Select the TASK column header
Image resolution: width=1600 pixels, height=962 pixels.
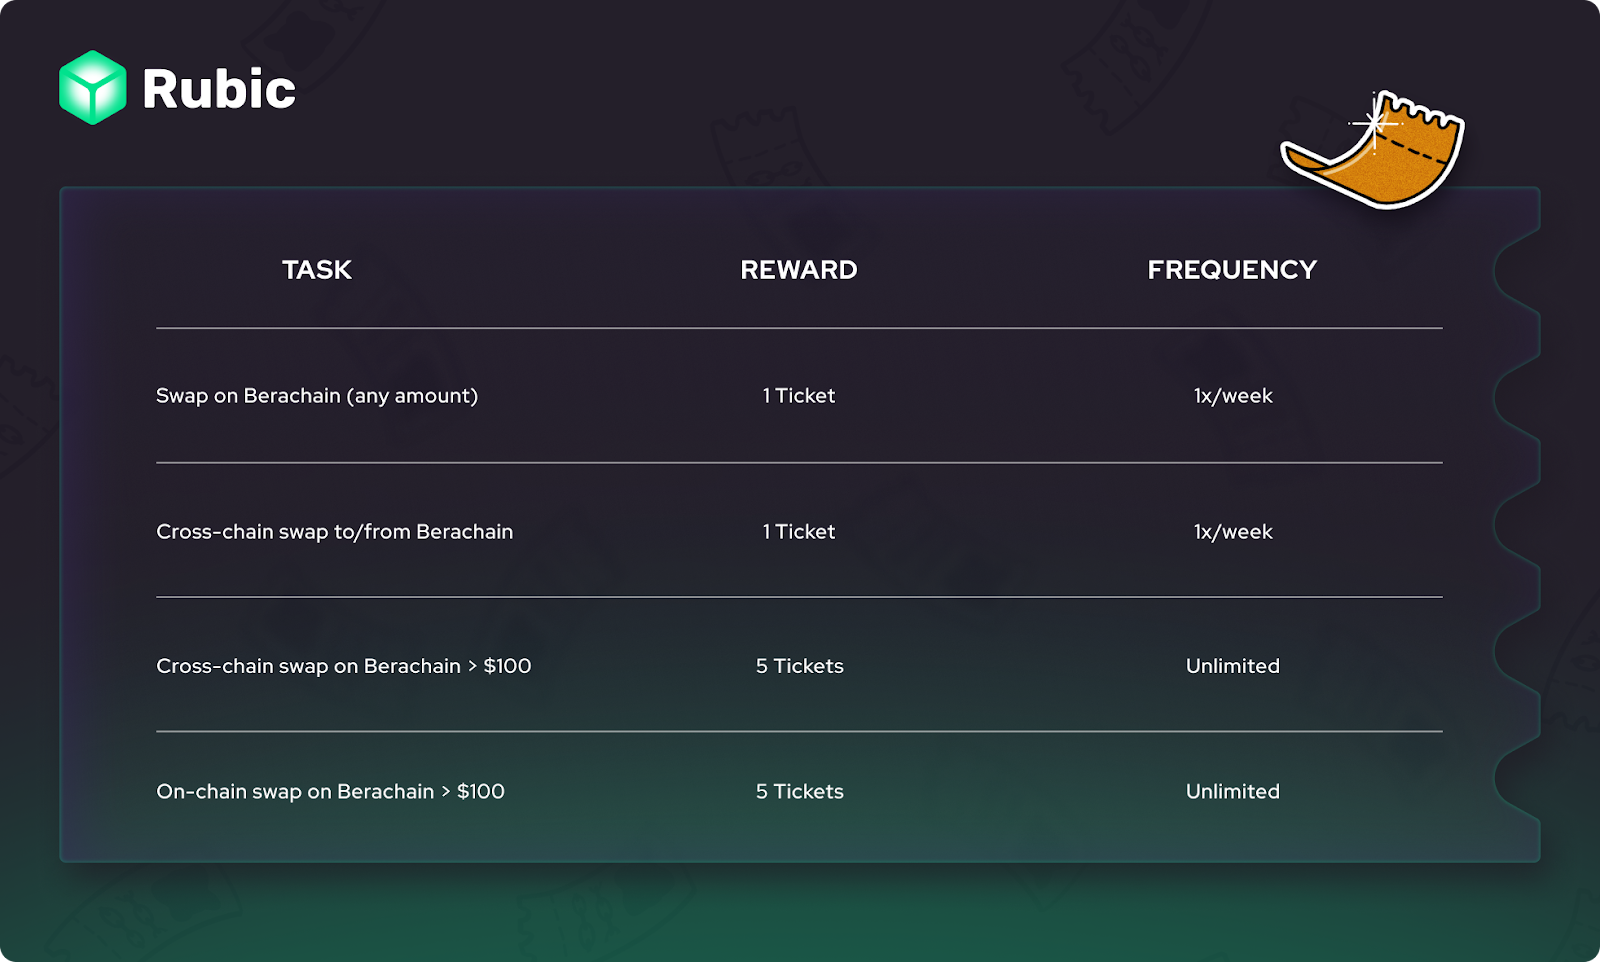317,270
